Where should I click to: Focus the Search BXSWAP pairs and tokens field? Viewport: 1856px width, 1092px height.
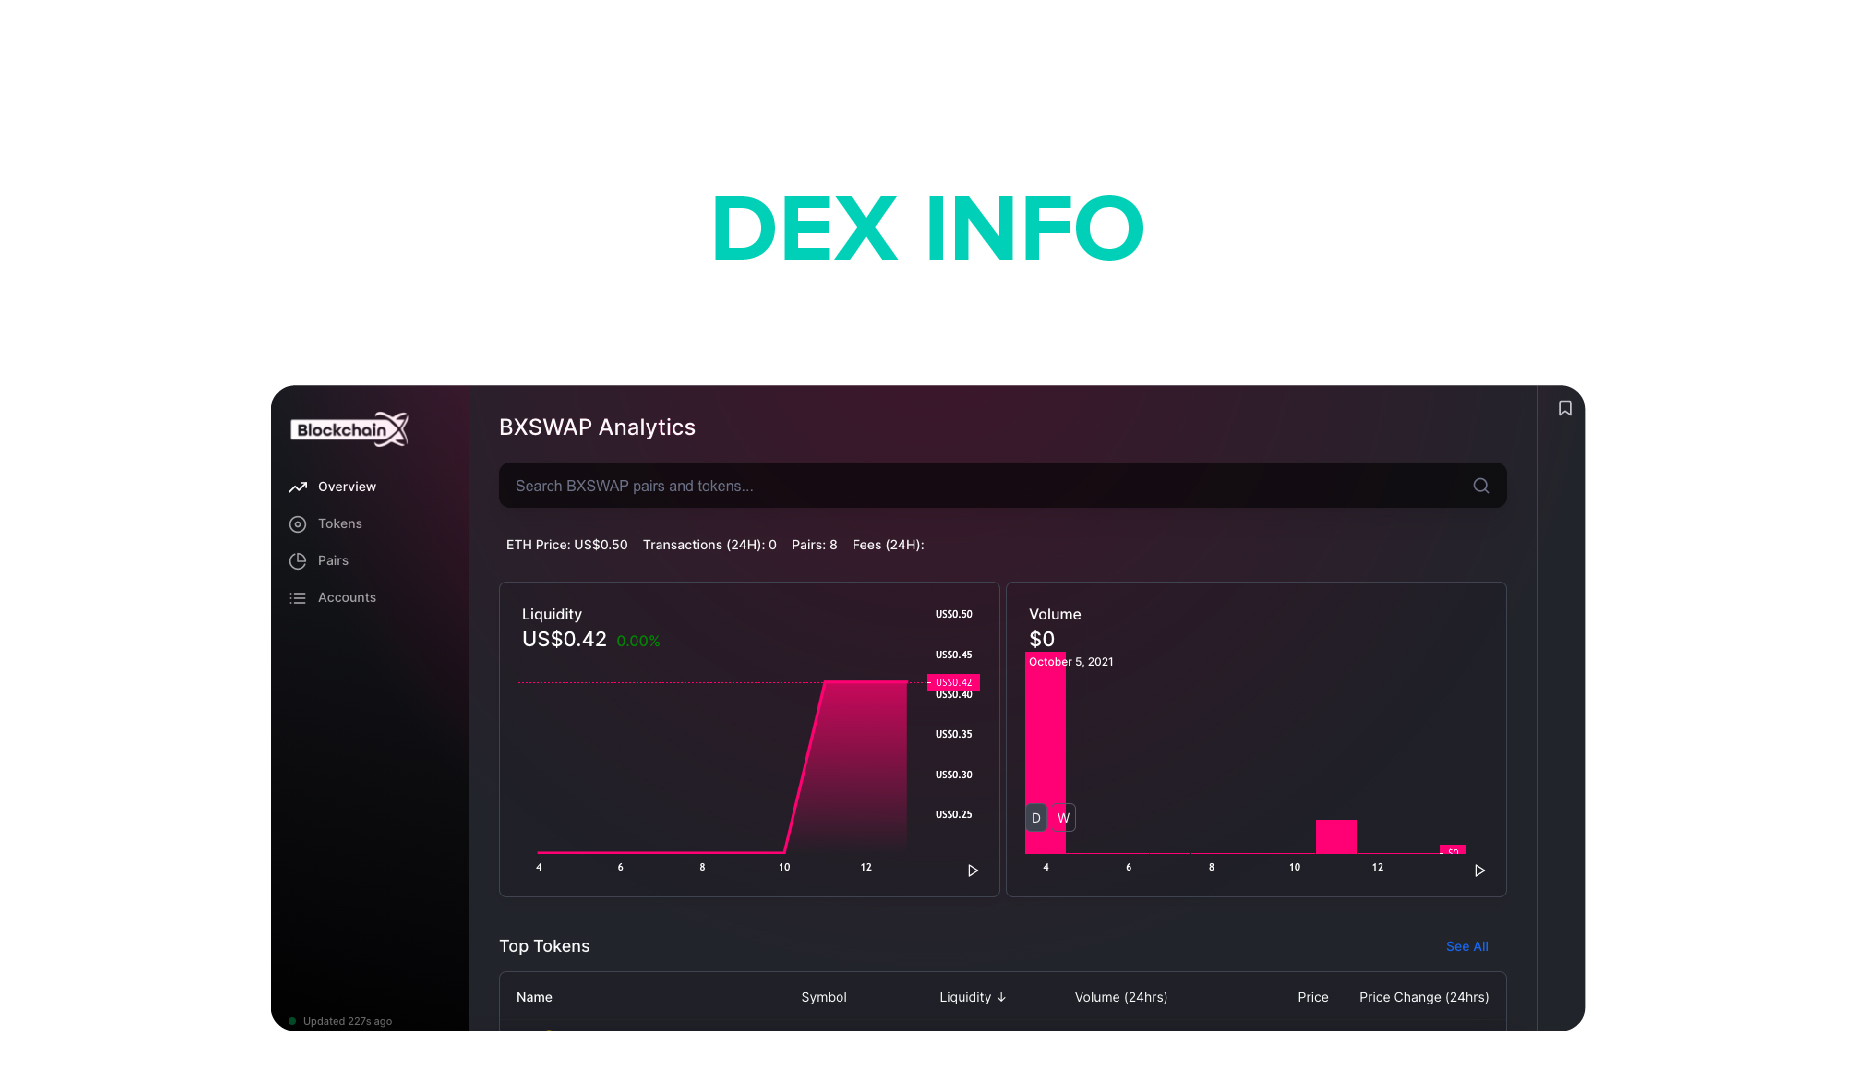click(x=1002, y=485)
